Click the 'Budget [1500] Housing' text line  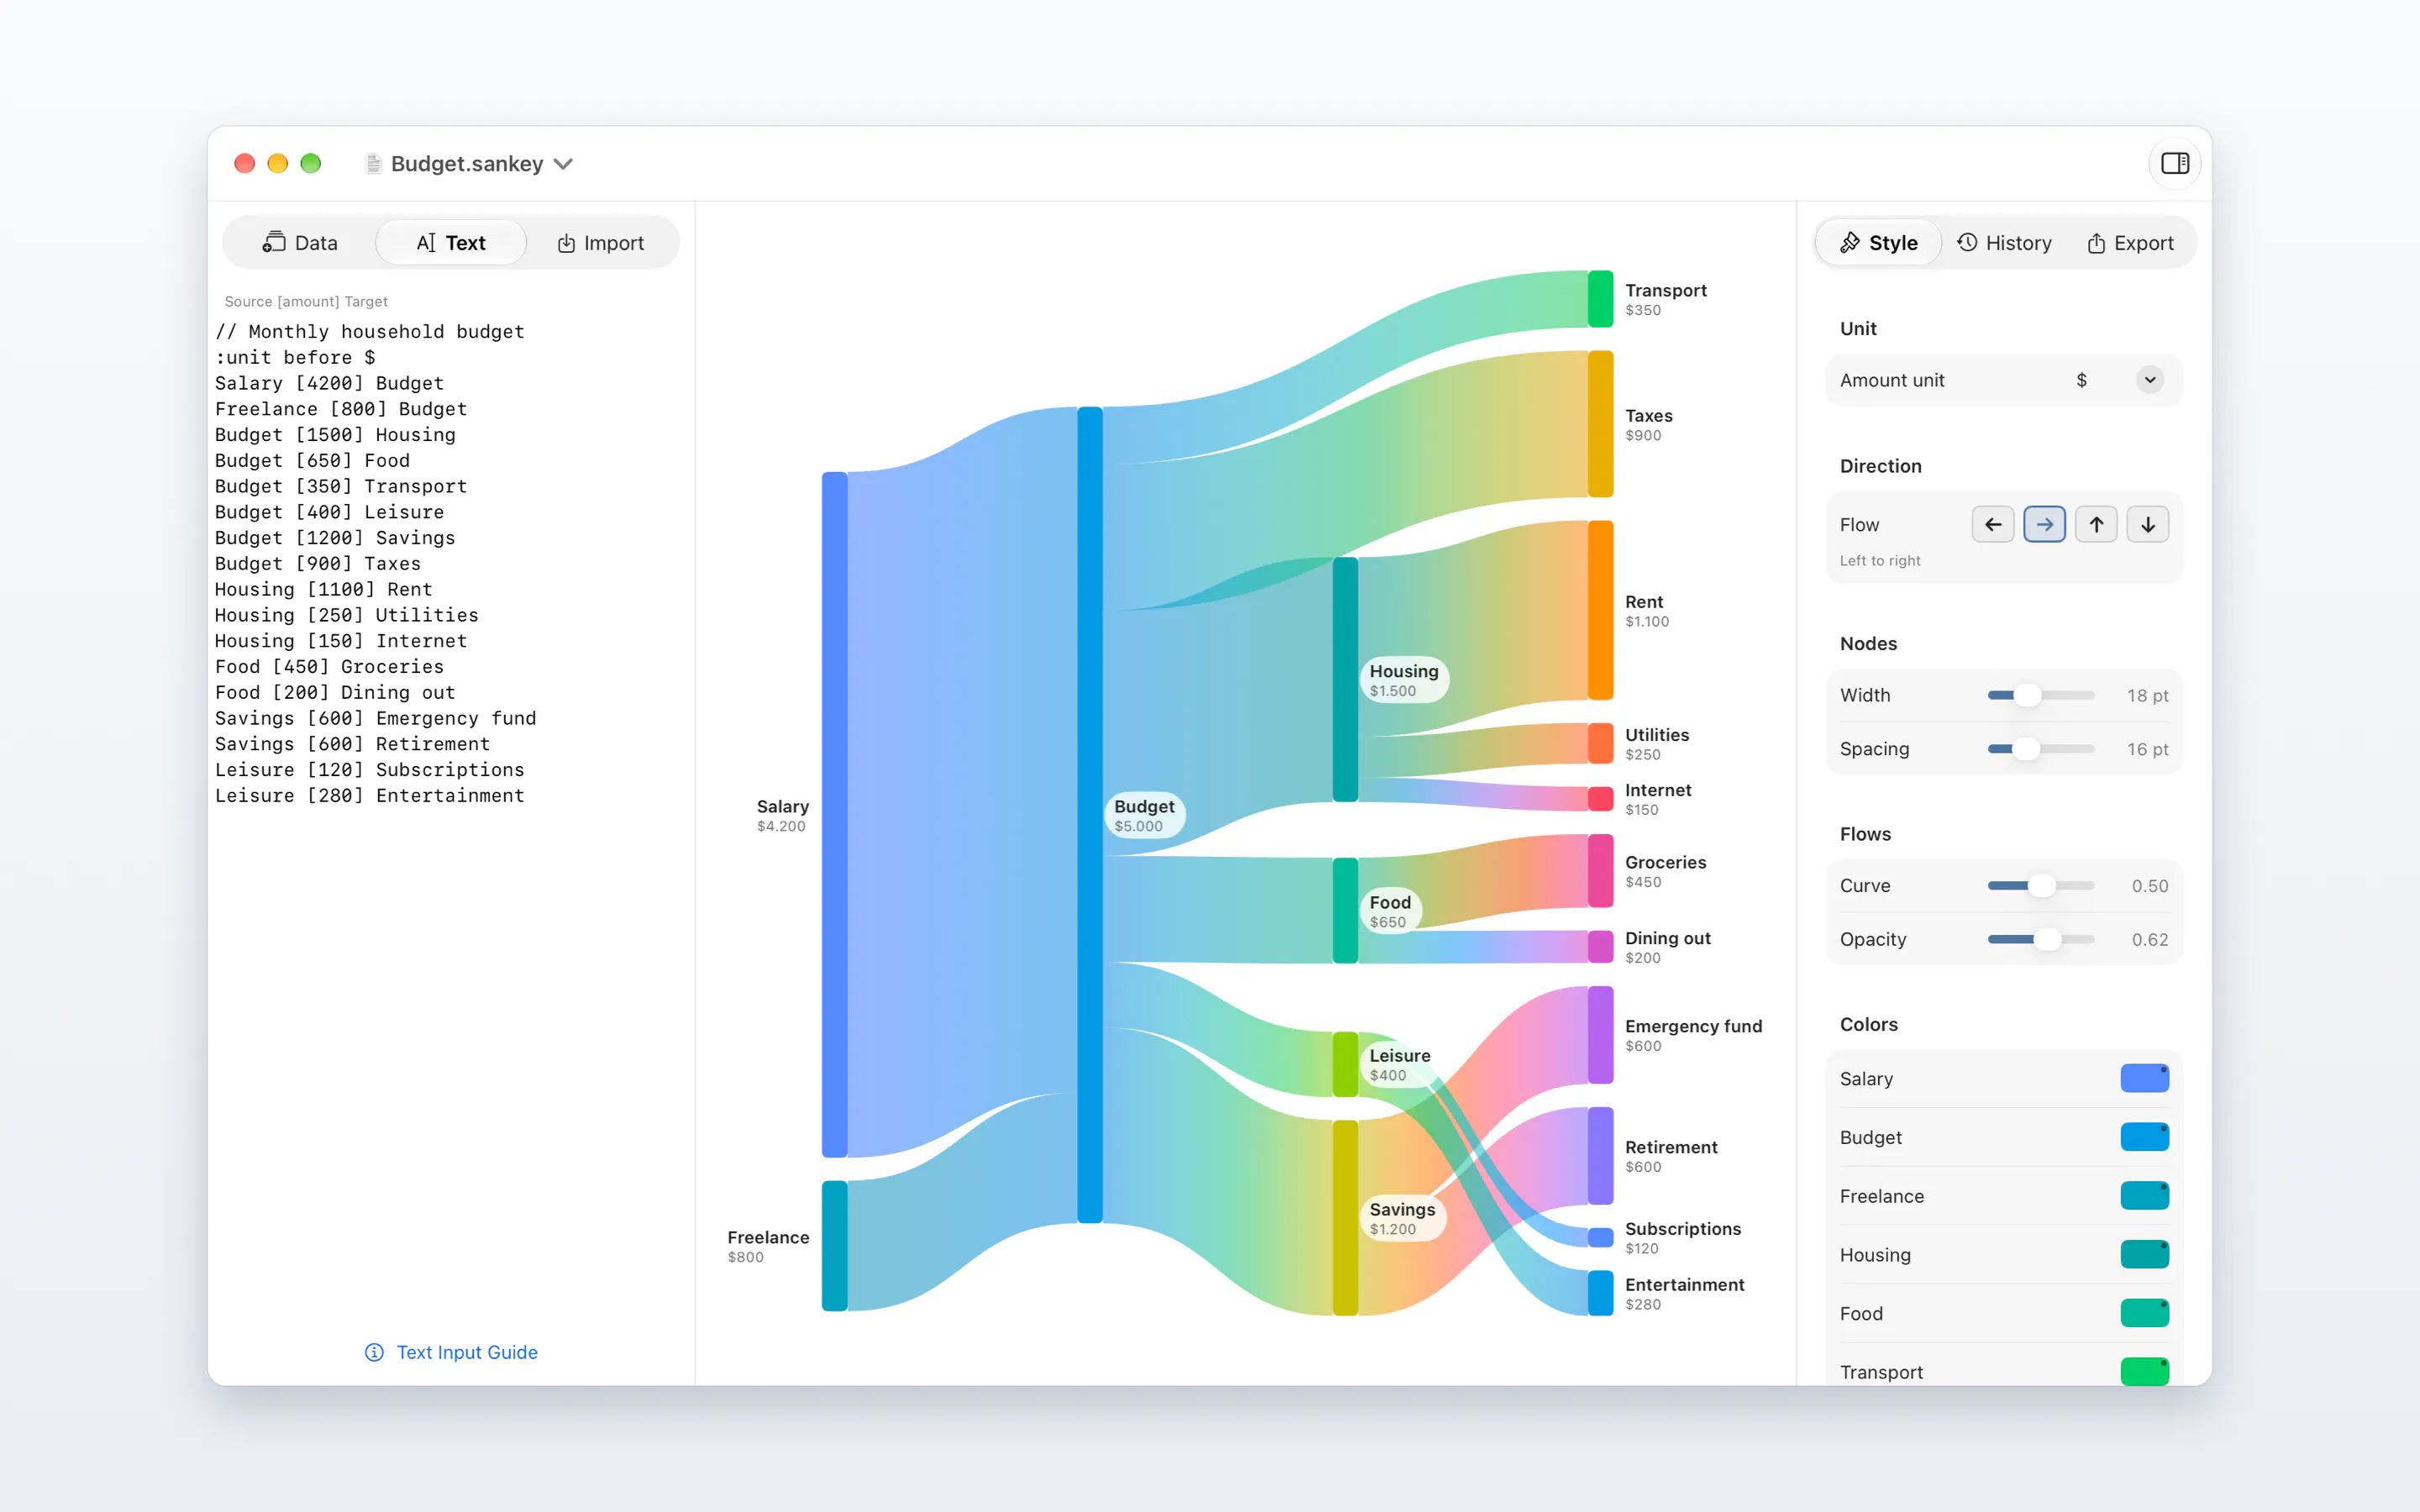(x=335, y=435)
